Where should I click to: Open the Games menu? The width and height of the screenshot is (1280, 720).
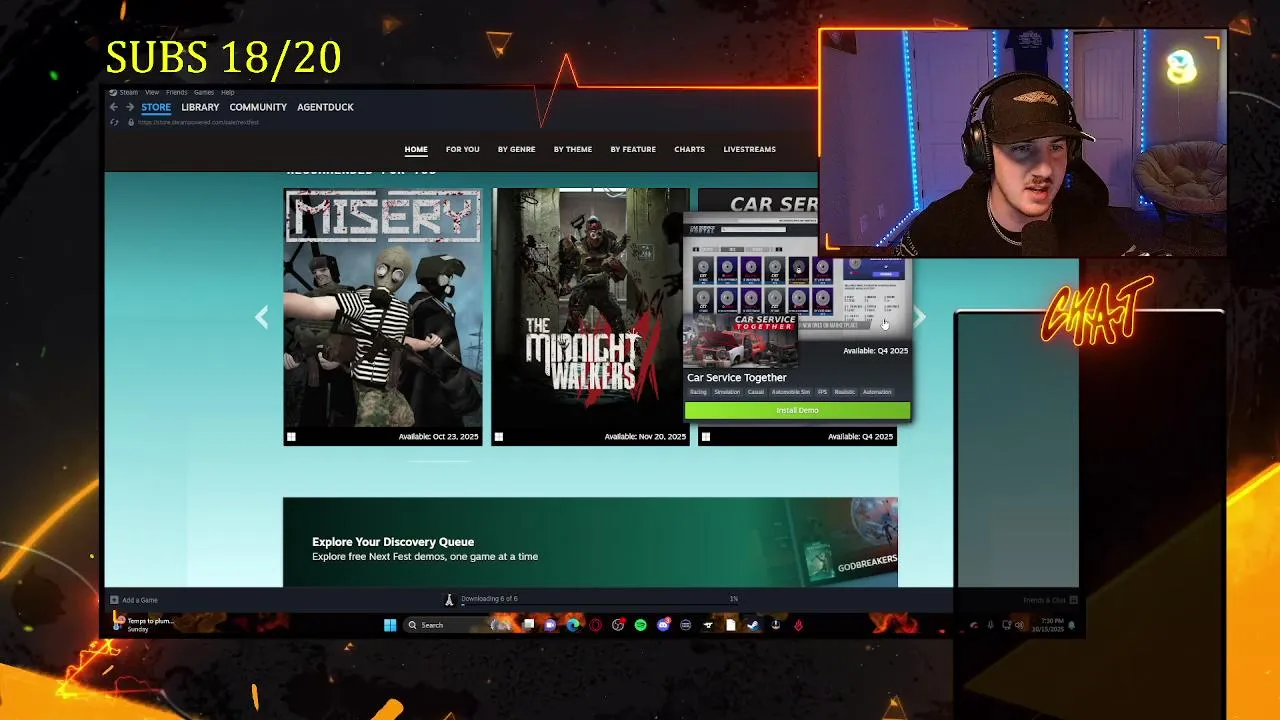point(203,92)
